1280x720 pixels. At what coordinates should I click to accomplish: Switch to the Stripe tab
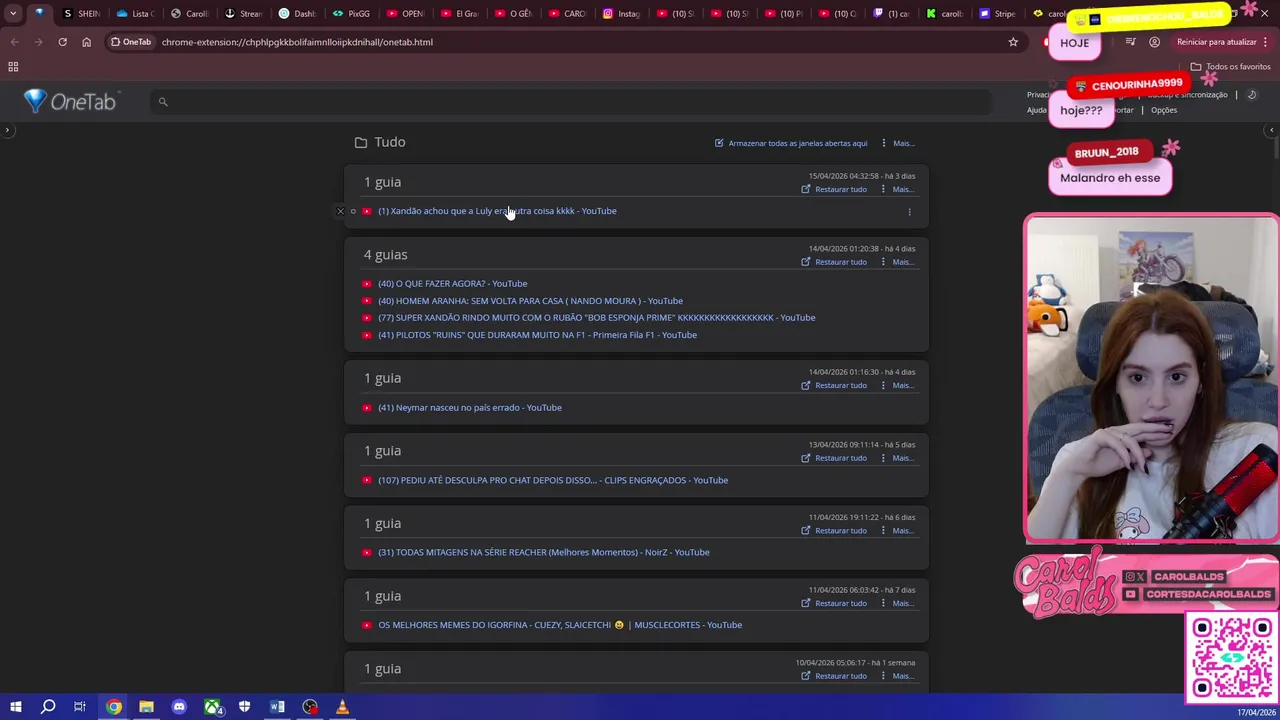(x=999, y=13)
